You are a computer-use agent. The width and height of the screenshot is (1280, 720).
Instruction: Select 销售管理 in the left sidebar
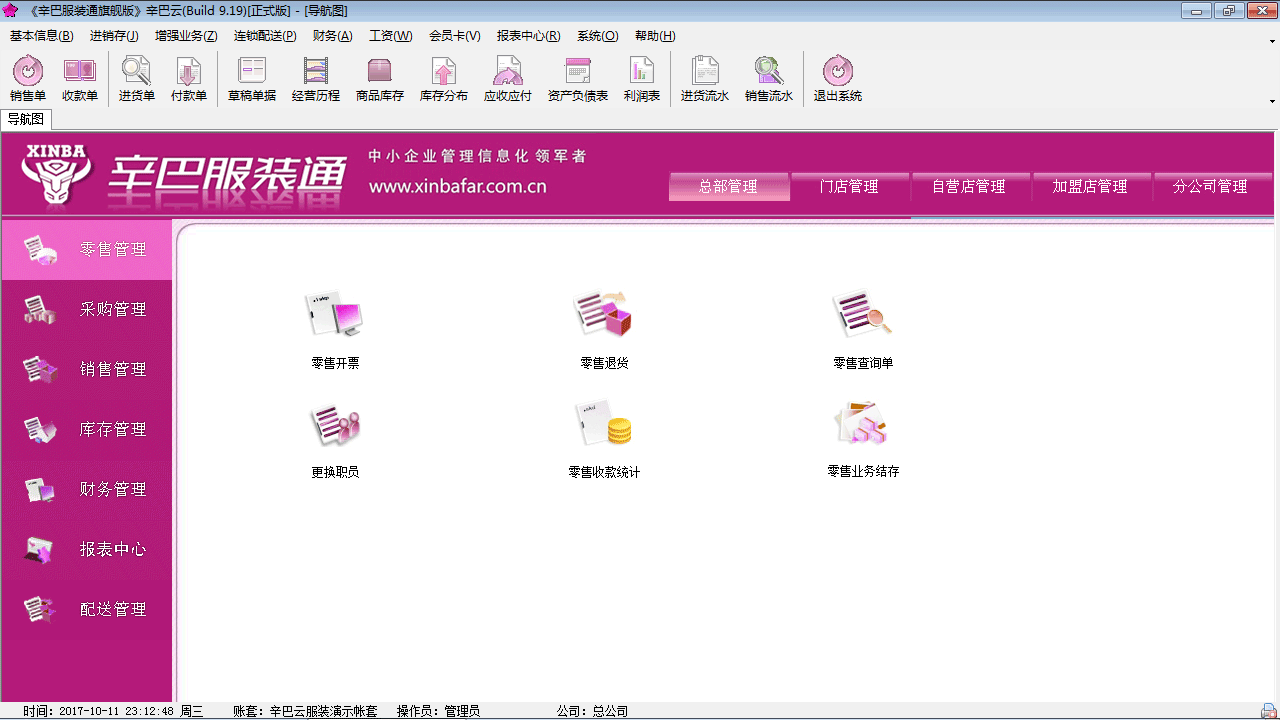point(86,370)
